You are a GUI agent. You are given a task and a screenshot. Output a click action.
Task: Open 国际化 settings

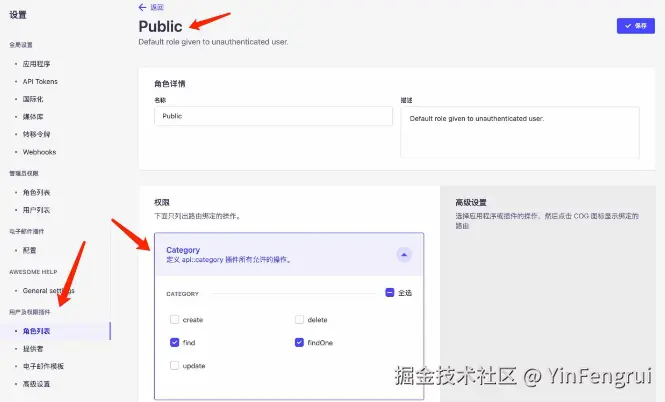point(33,99)
